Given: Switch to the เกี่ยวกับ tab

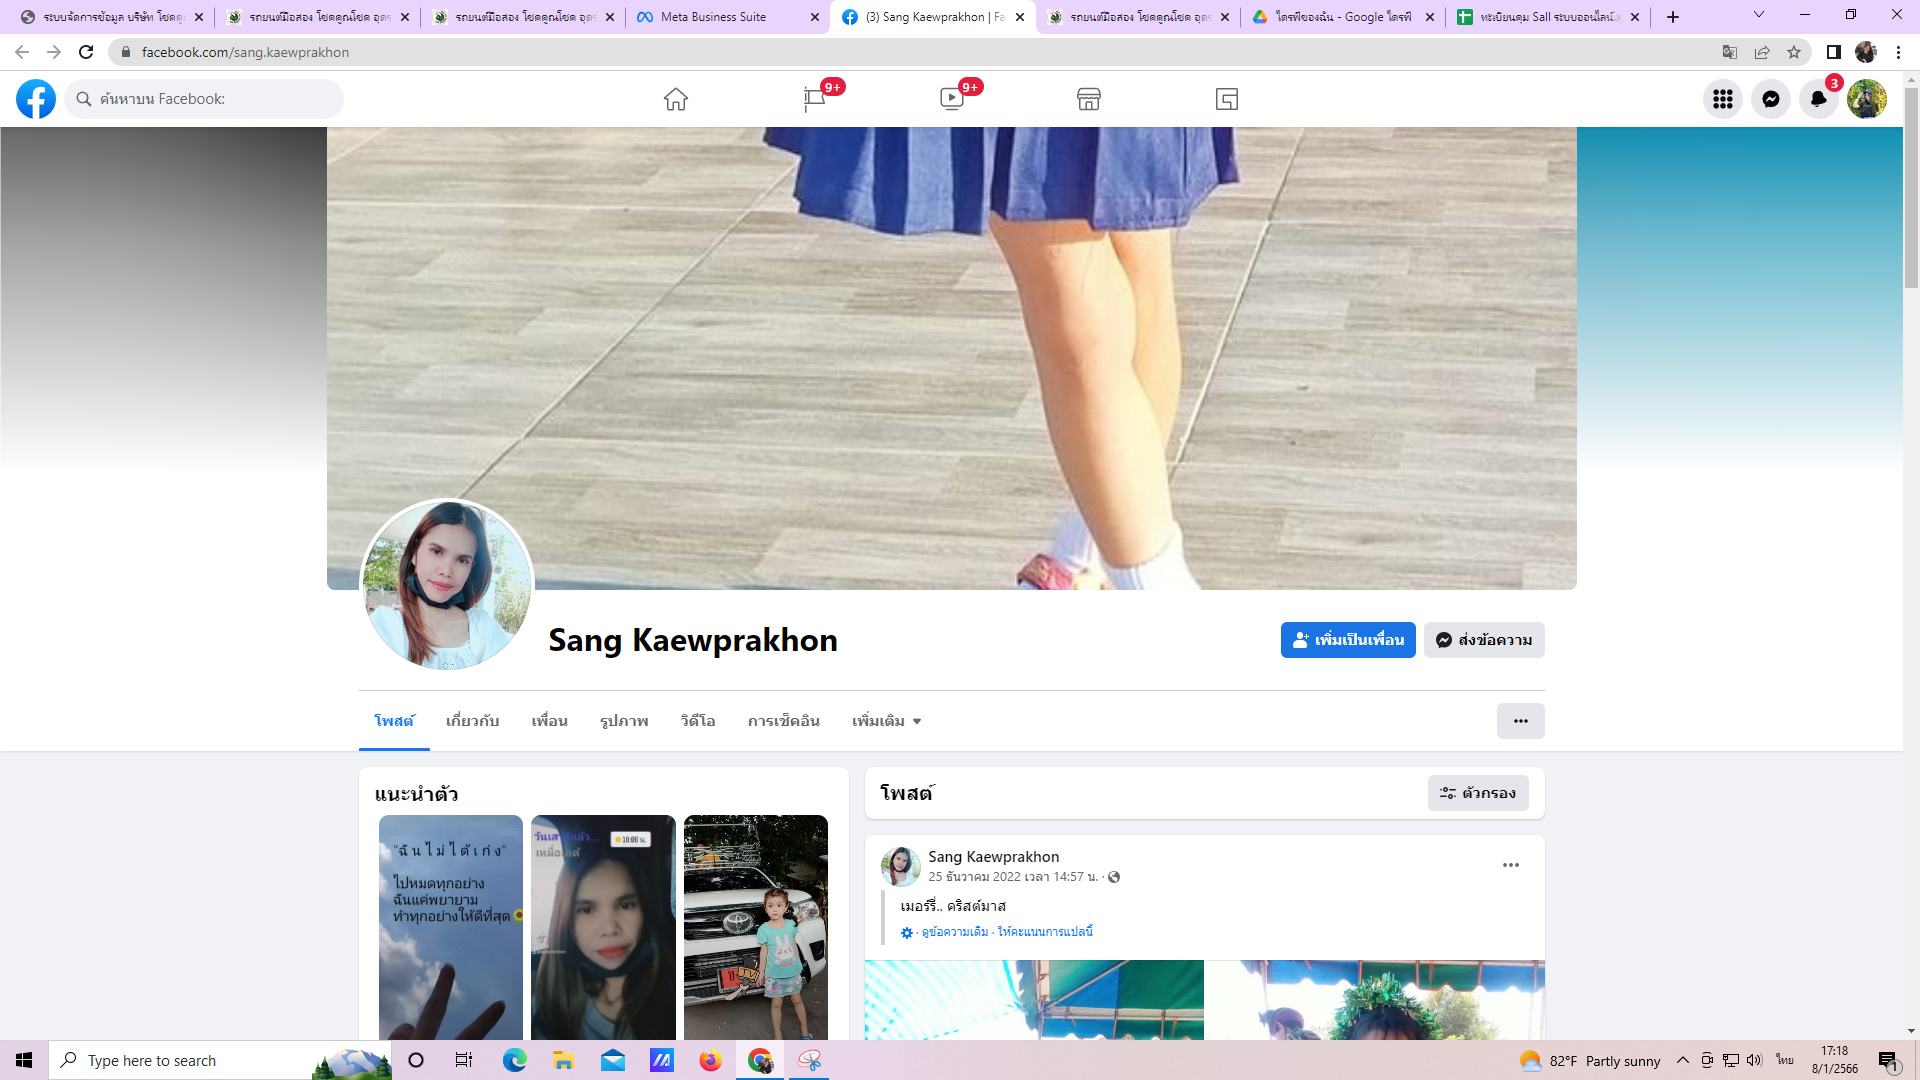Looking at the screenshot, I should click(x=472, y=721).
